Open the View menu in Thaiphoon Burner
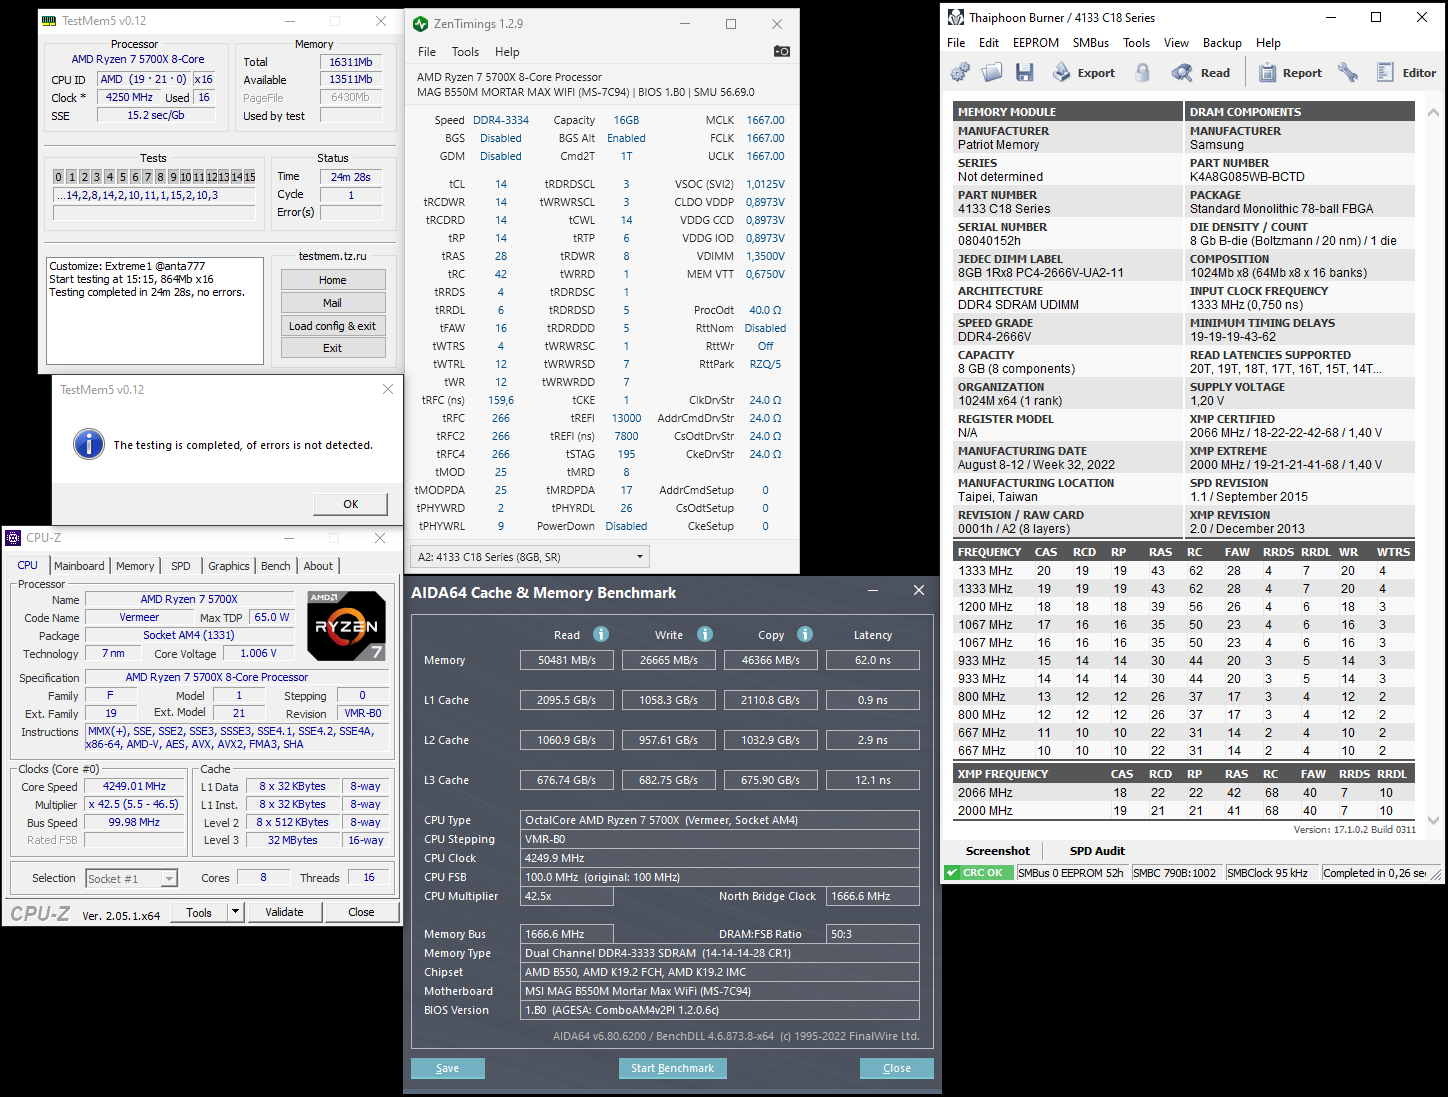The height and width of the screenshot is (1097, 1448). coord(1176,43)
